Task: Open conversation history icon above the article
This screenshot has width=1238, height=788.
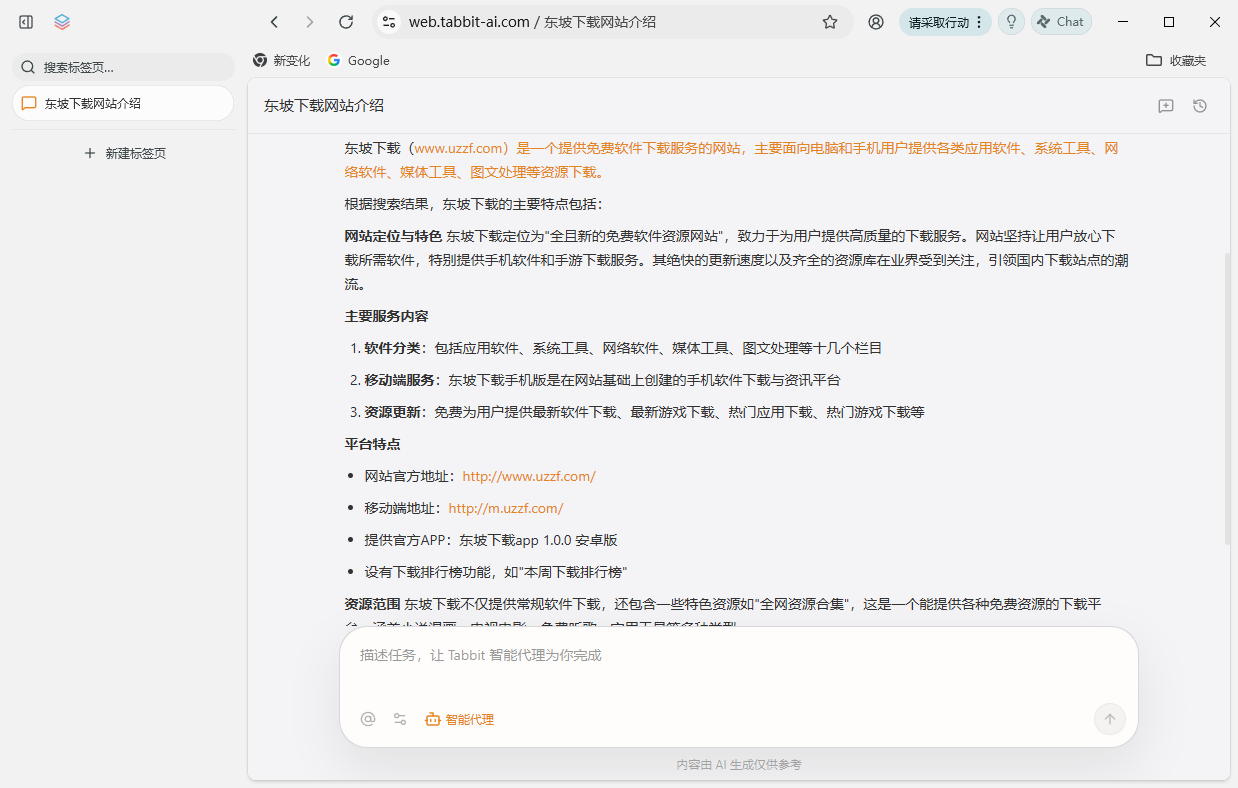Action: 1199,105
